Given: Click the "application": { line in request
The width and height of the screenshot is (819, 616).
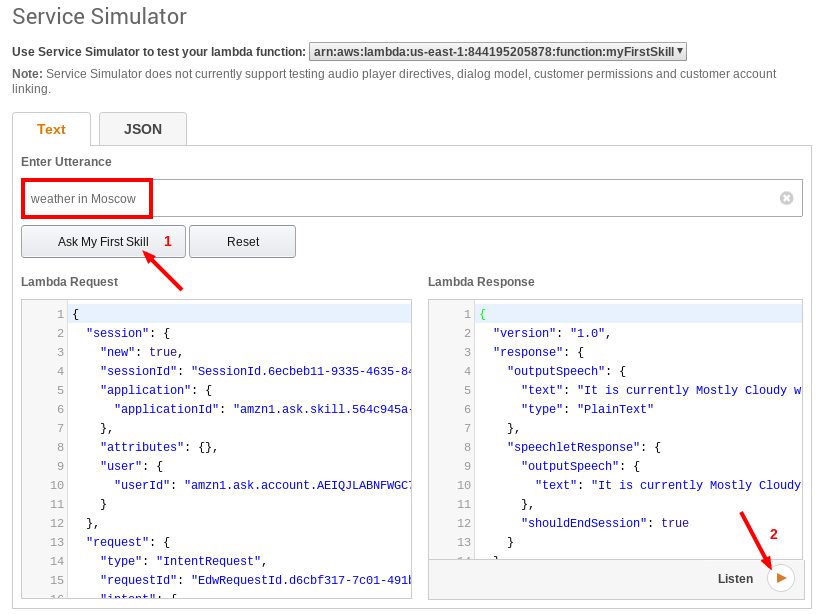Looking at the screenshot, I should 156,390.
